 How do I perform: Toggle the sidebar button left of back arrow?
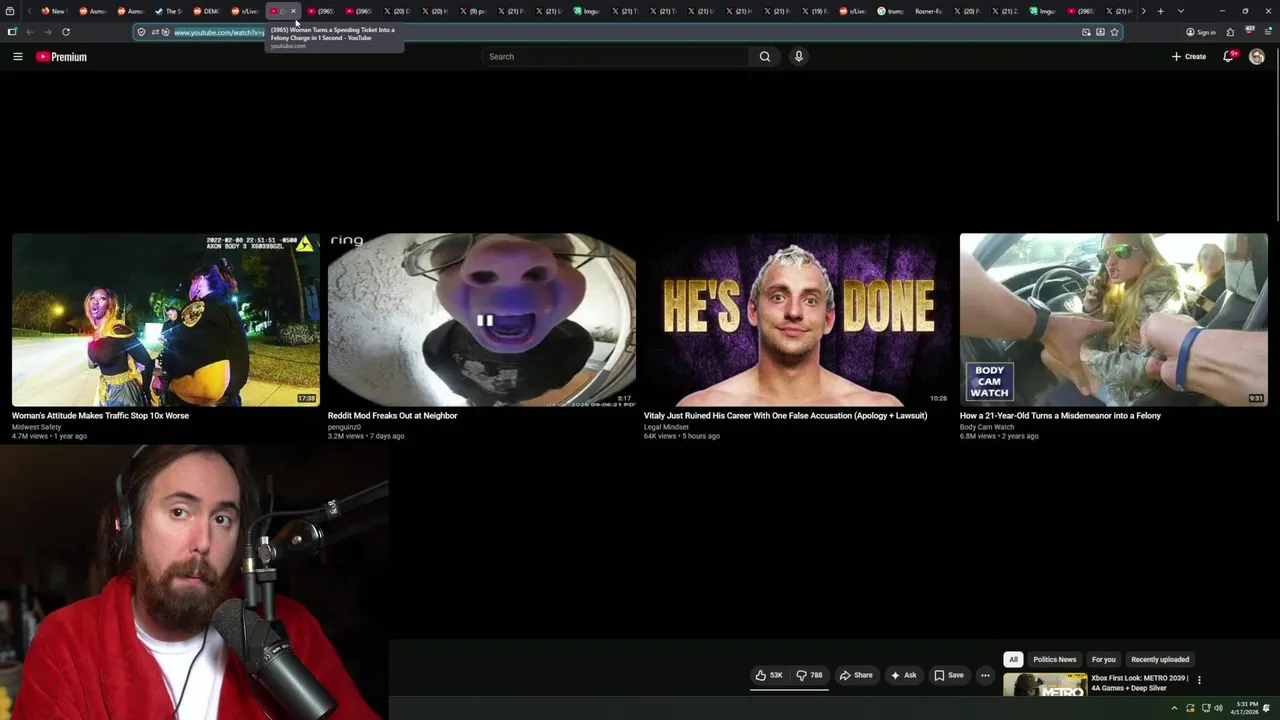(12, 32)
